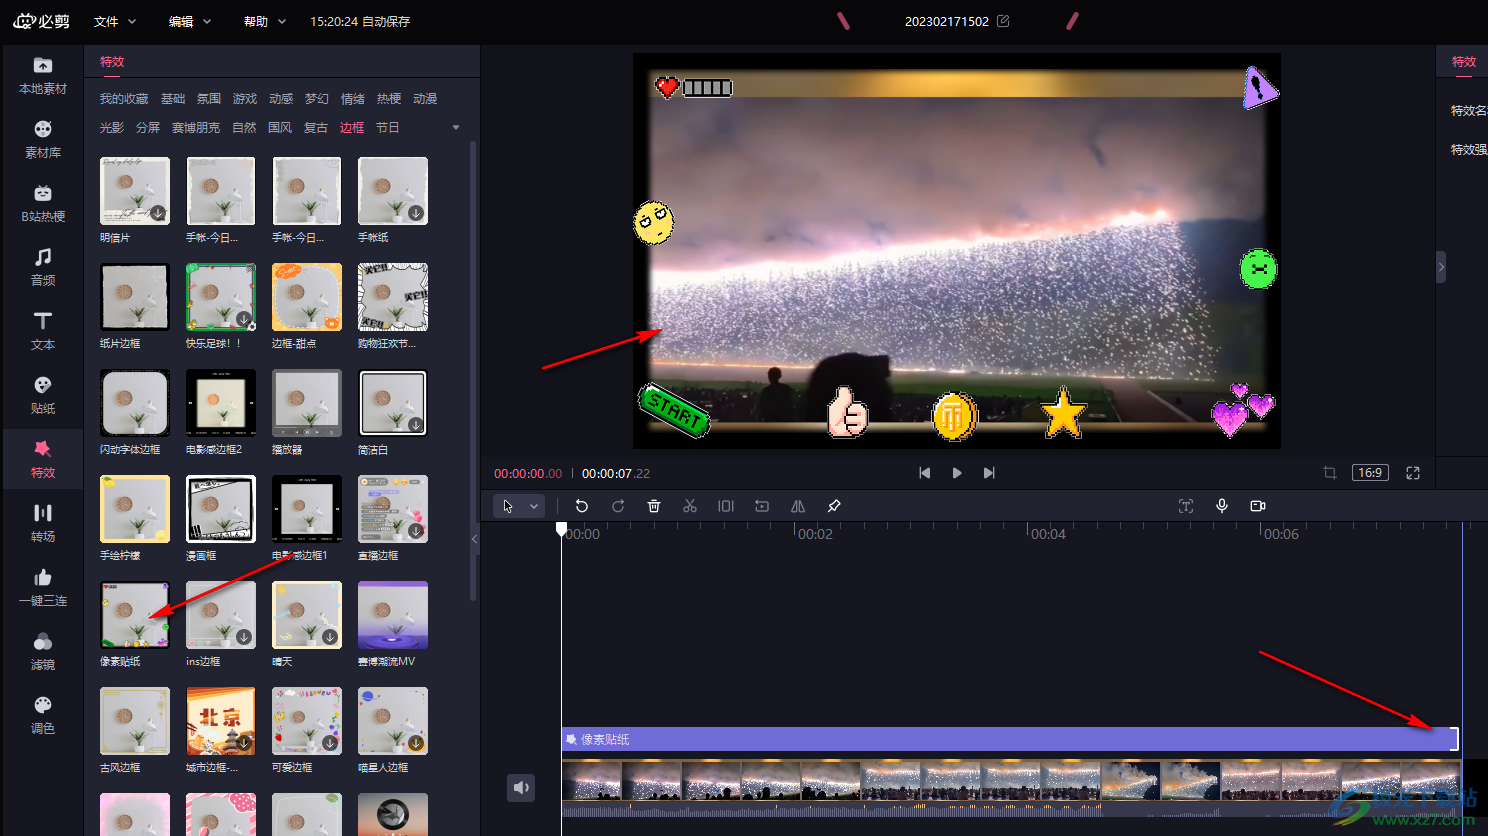This screenshot has height=836, width=1488.
Task: Click the undo icon in timeline toolbar
Action: [582, 506]
